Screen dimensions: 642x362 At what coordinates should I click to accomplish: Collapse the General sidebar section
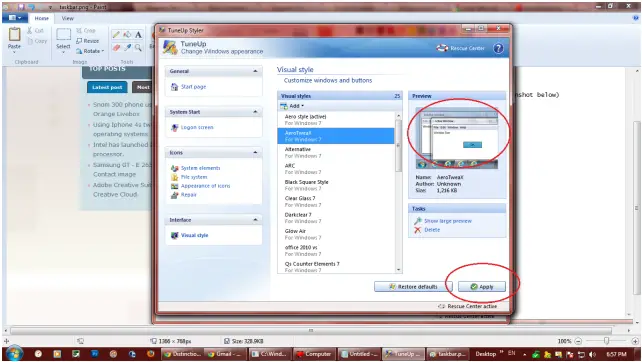pos(255,71)
